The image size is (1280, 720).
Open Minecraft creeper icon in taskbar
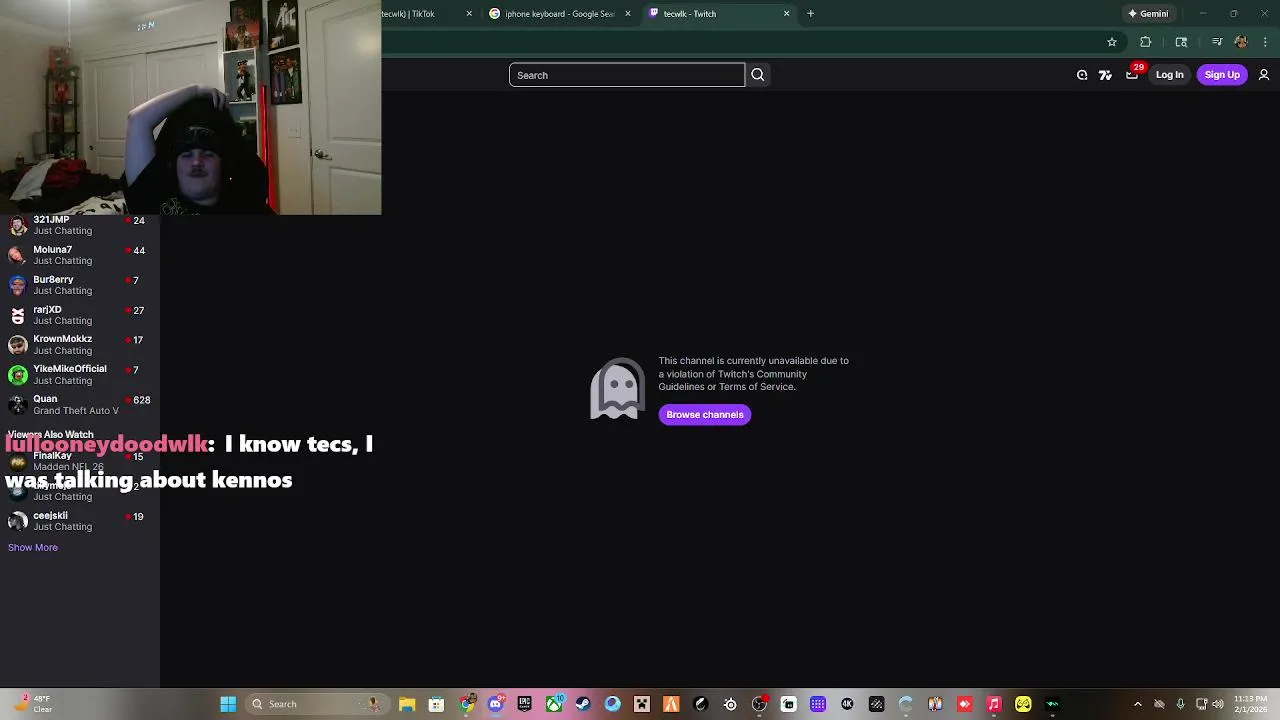(x=642, y=704)
